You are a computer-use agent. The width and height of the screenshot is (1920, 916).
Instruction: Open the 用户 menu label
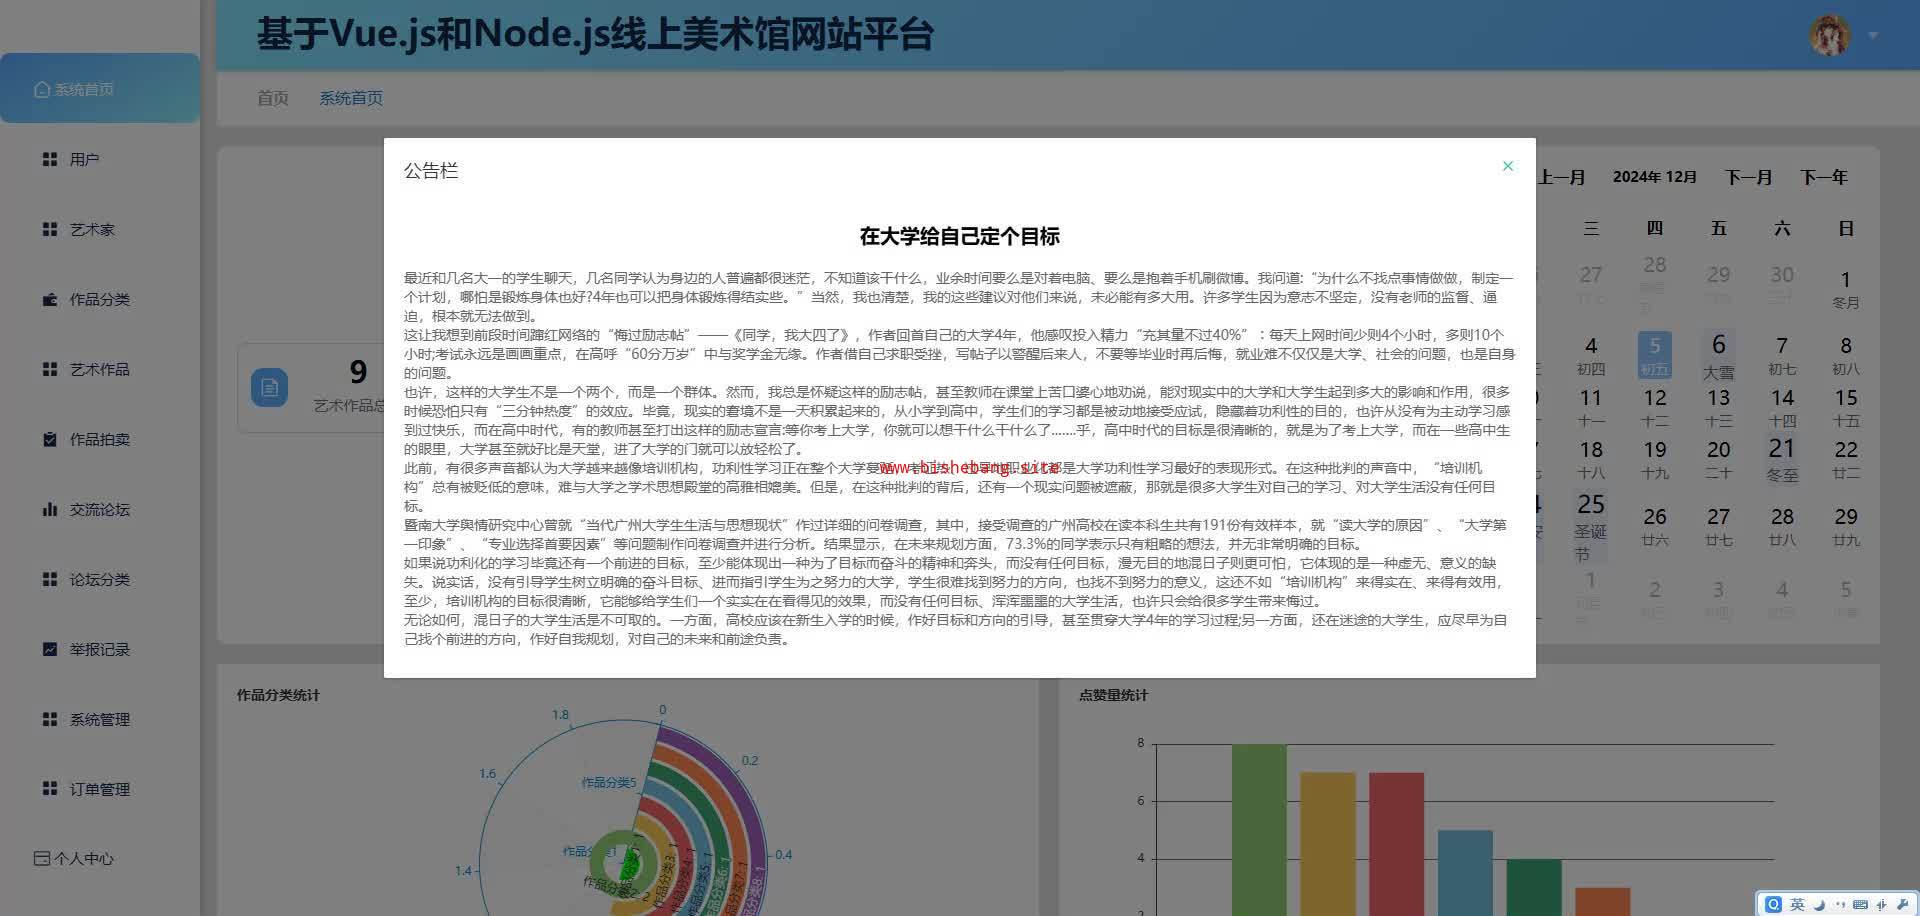tap(84, 159)
